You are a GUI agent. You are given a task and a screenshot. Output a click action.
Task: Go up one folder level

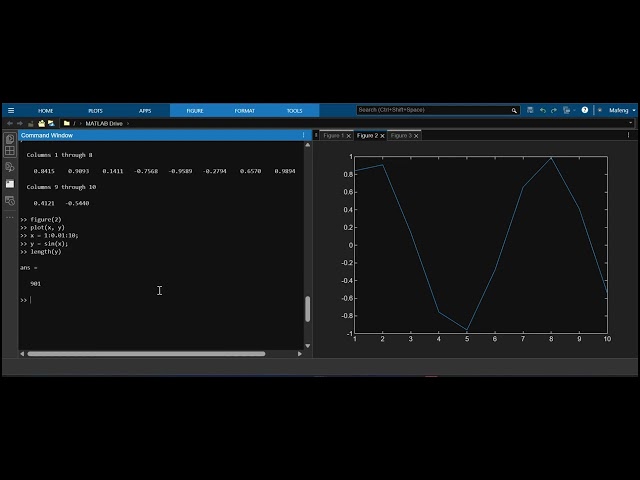coord(31,123)
